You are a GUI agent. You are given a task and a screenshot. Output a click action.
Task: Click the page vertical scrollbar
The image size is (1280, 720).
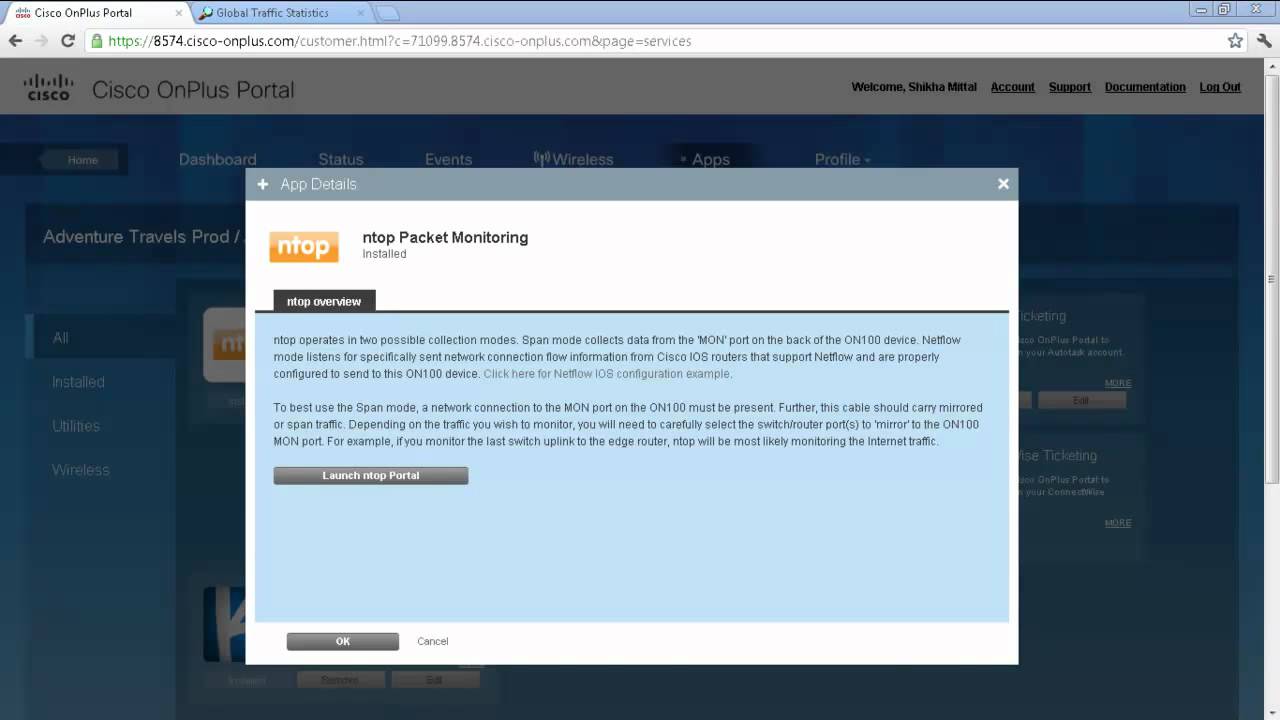tap(1271, 280)
